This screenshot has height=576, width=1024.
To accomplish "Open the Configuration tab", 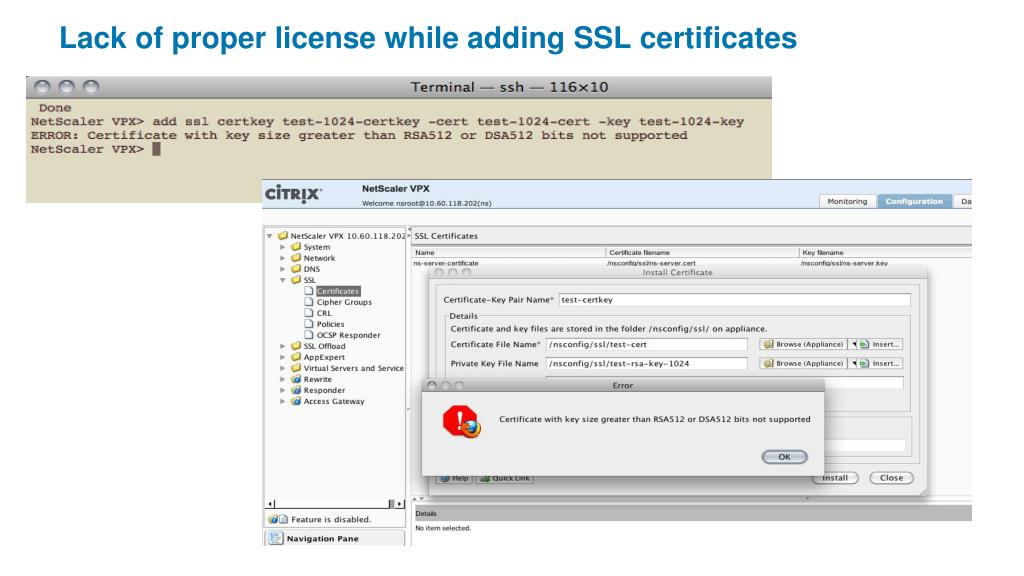I will pos(913,201).
